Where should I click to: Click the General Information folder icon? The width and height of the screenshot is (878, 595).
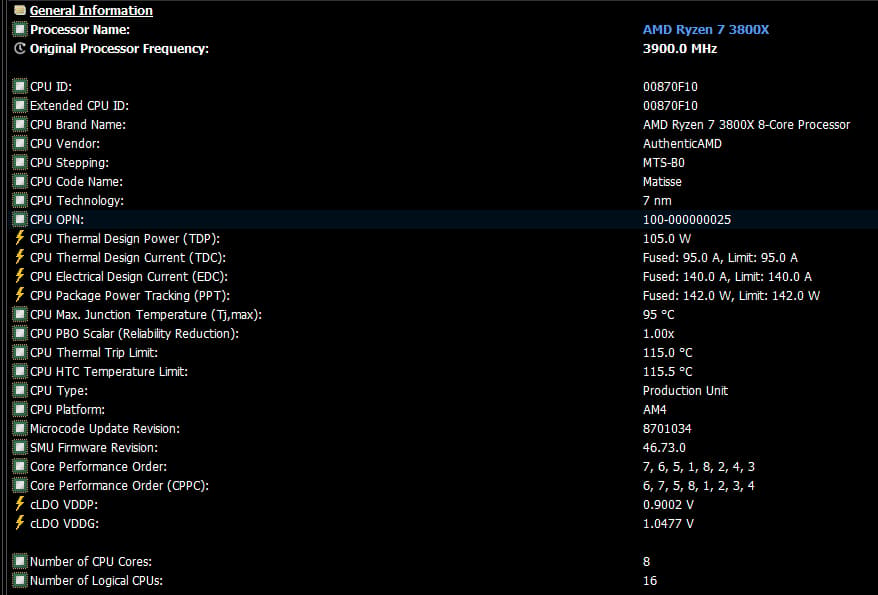coord(20,10)
